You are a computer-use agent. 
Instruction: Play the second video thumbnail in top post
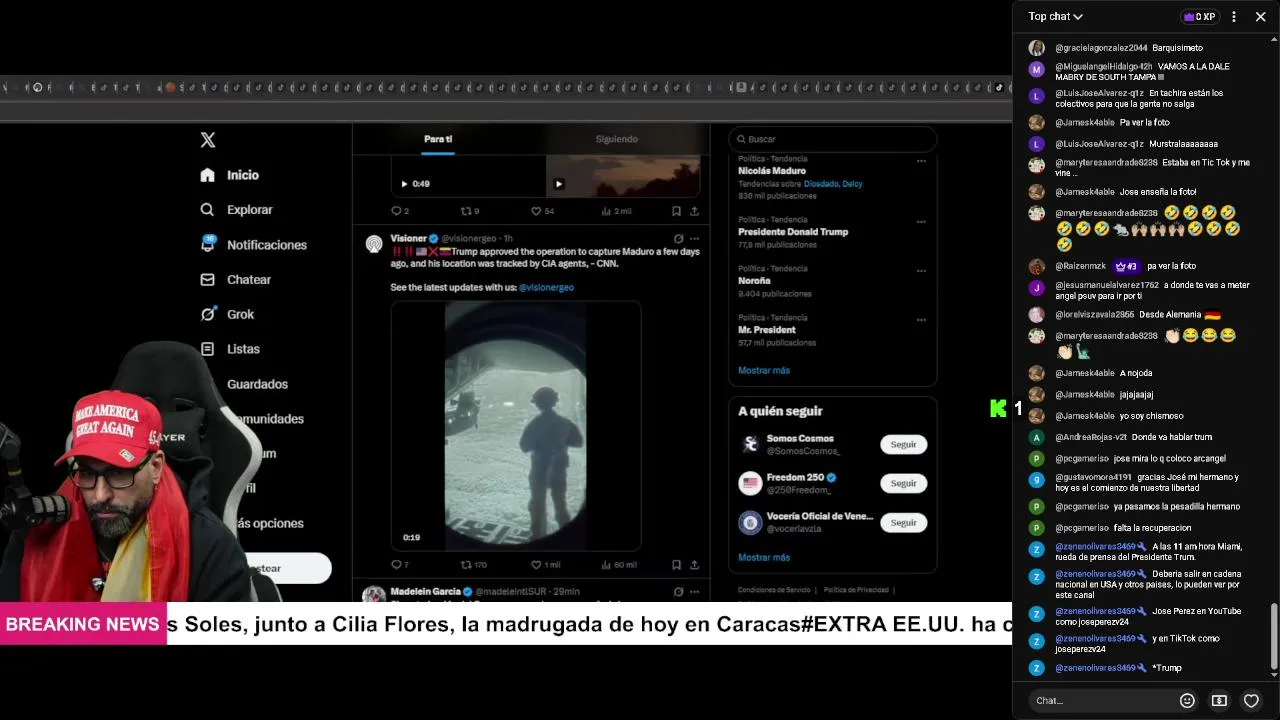[558, 184]
